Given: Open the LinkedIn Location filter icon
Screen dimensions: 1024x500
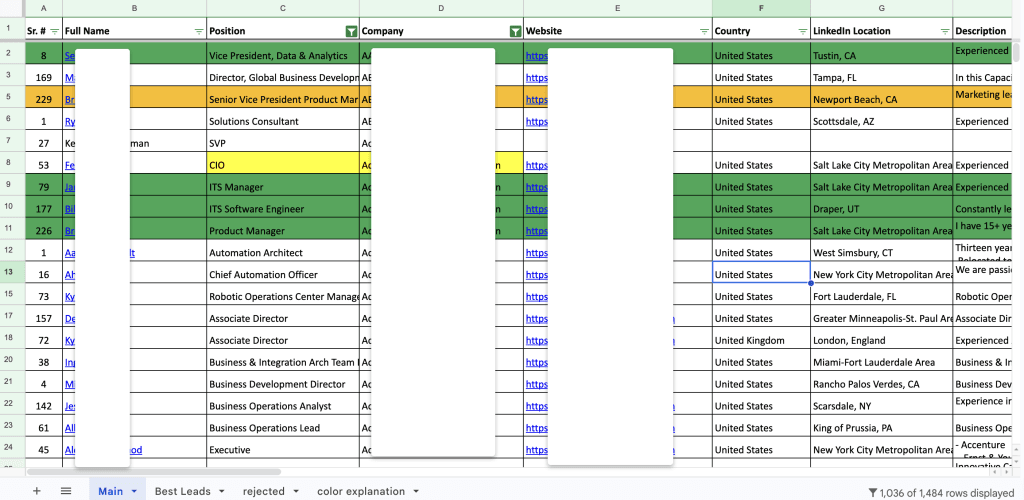Looking at the screenshot, I should pos(944,31).
